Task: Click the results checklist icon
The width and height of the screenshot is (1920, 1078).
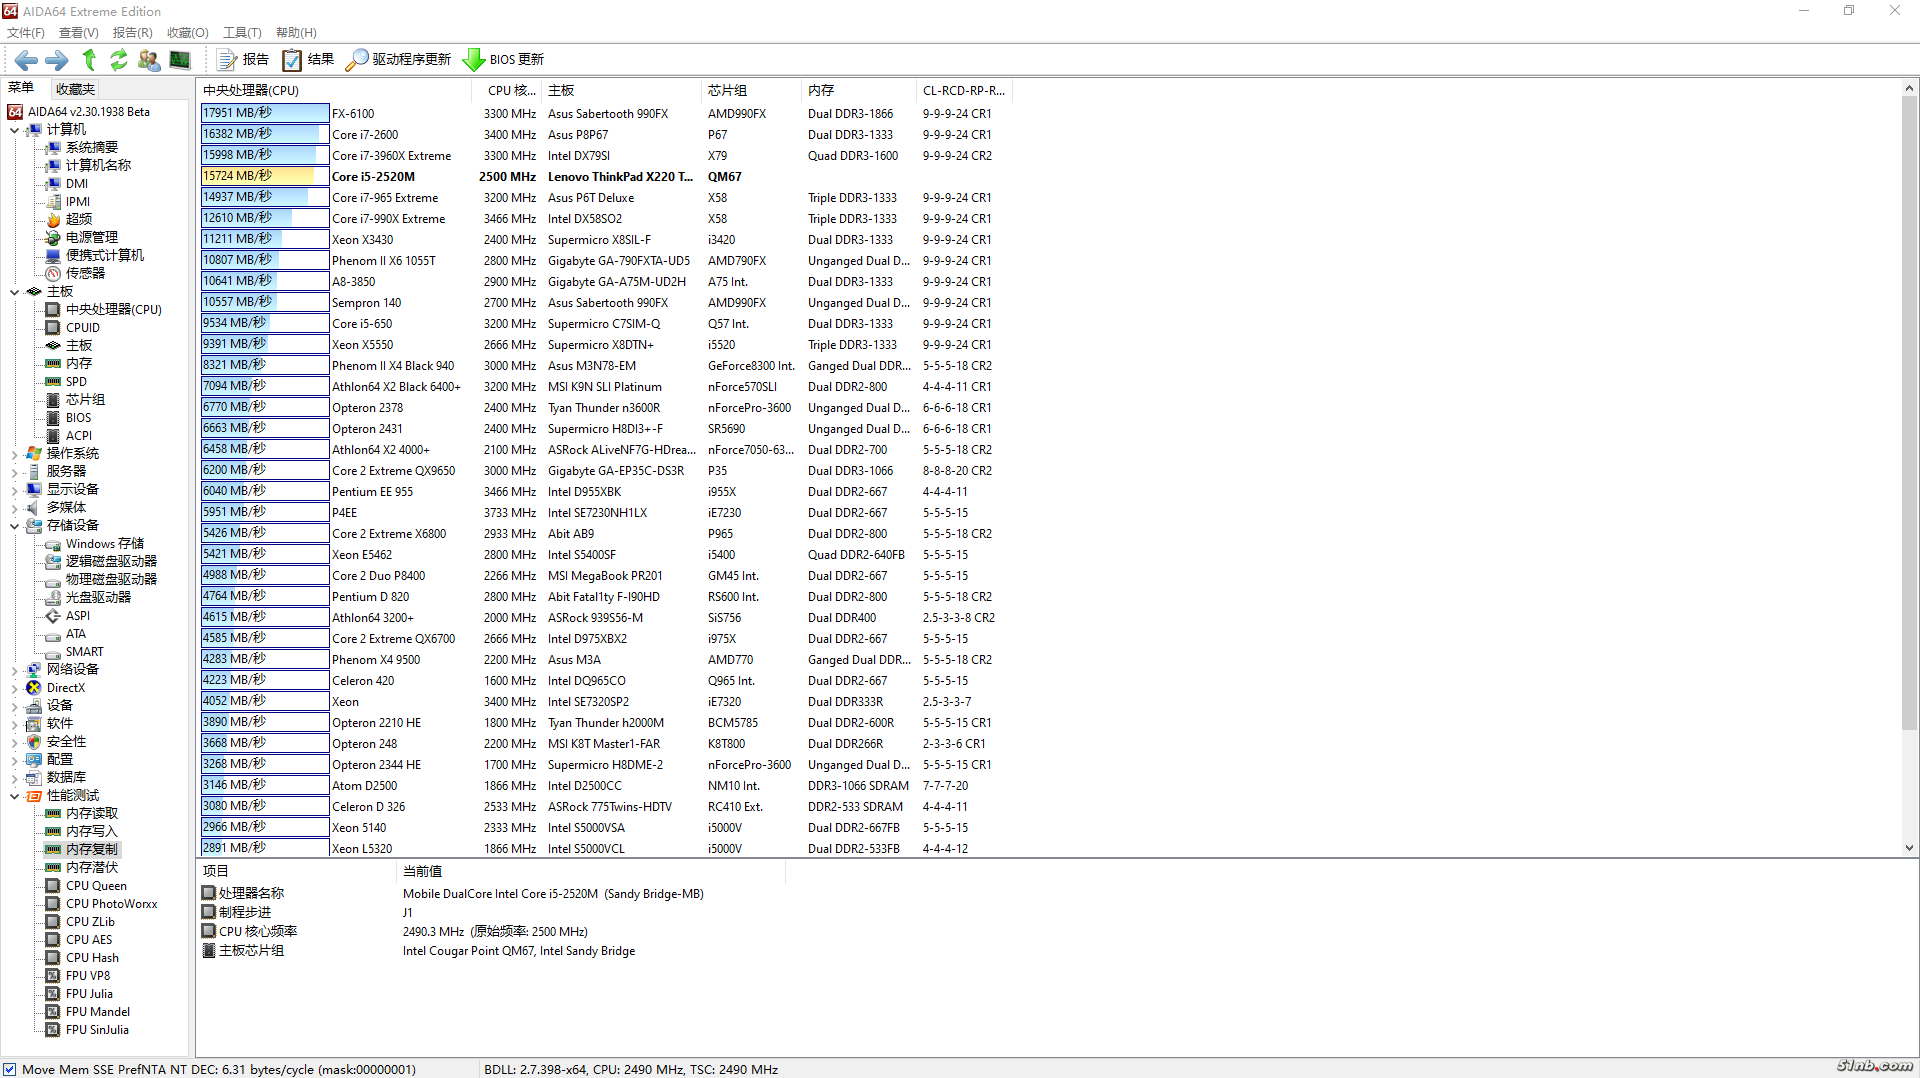Action: pos(292,60)
